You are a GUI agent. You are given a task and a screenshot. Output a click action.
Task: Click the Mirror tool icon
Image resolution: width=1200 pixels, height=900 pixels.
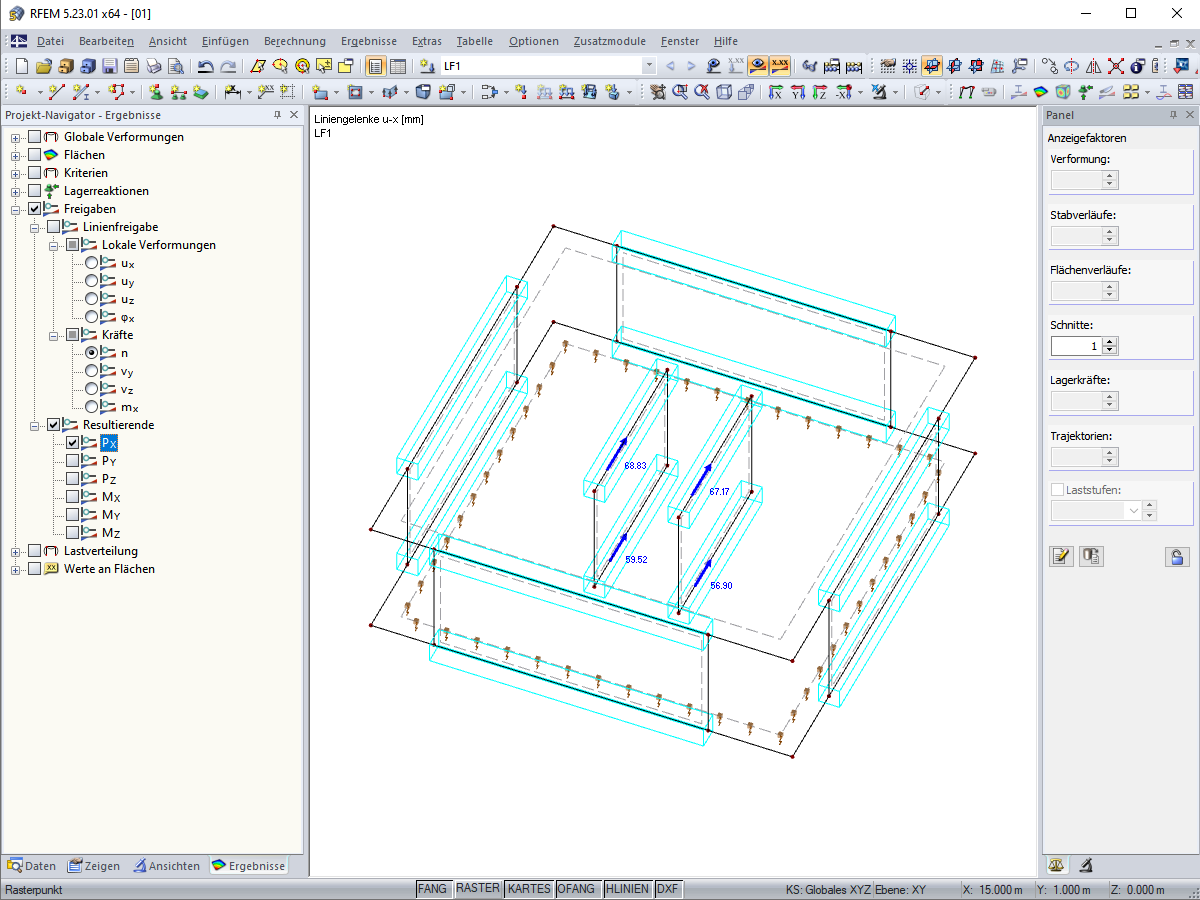(x=1093, y=66)
